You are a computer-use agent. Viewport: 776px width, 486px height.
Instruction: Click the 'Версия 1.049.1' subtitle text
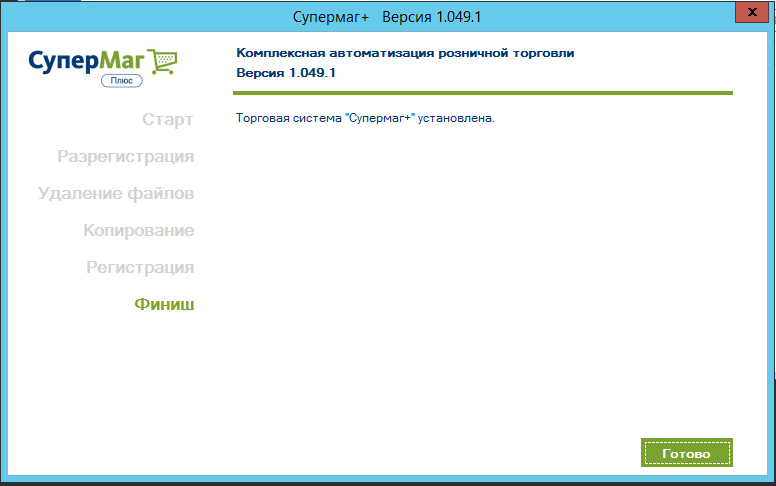(x=286, y=73)
